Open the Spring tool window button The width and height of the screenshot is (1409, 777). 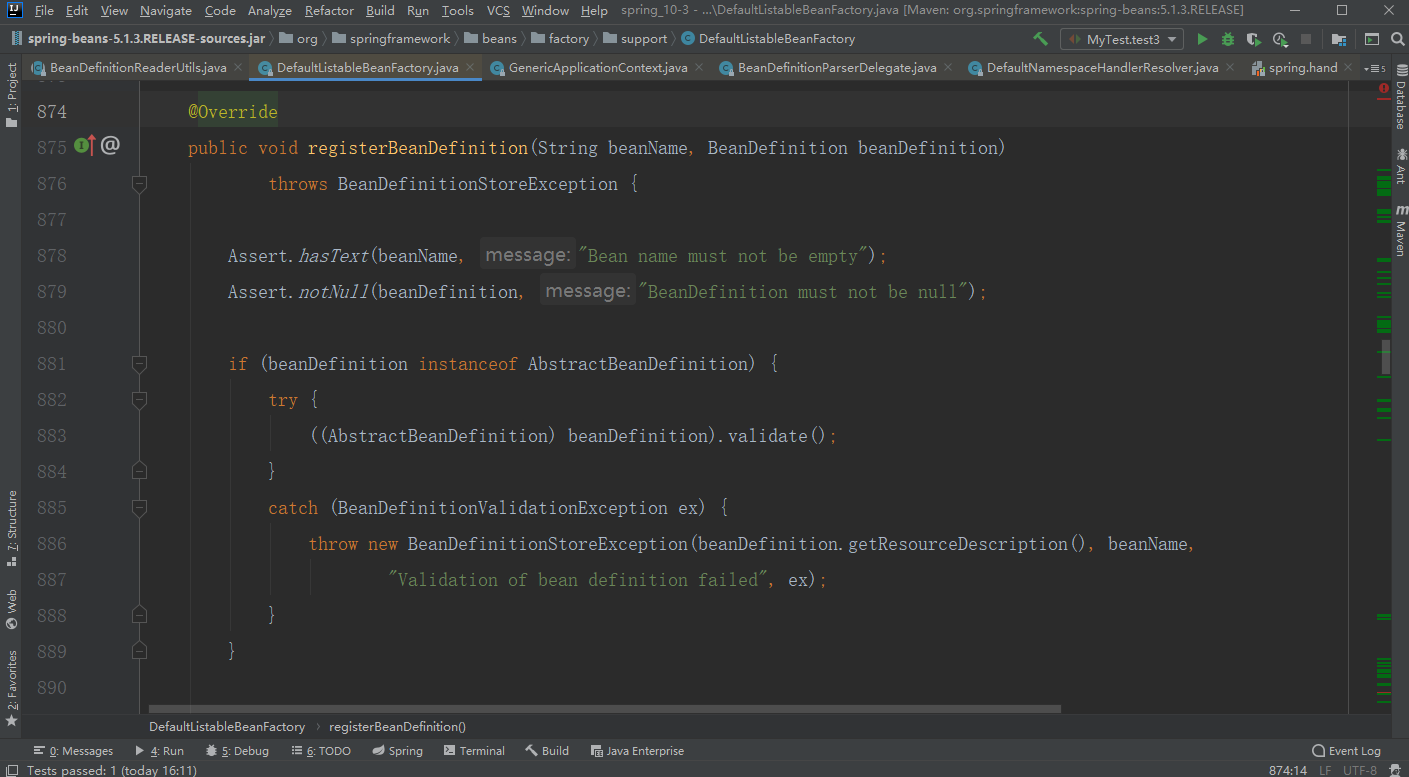[x=398, y=751]
